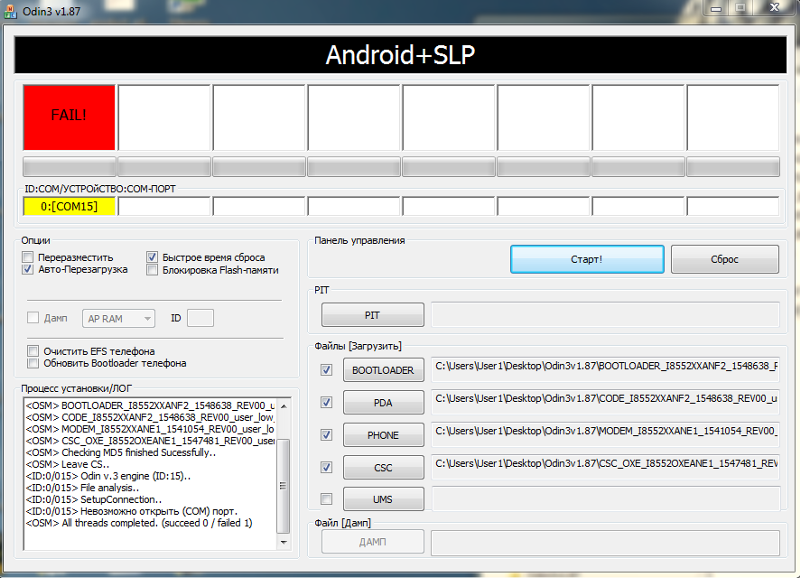Image resolution: width=800 pixels, height=578 pixels.
Task: Uncheck Авто-Перезагрузка option
Action: (x=28, y=269)
